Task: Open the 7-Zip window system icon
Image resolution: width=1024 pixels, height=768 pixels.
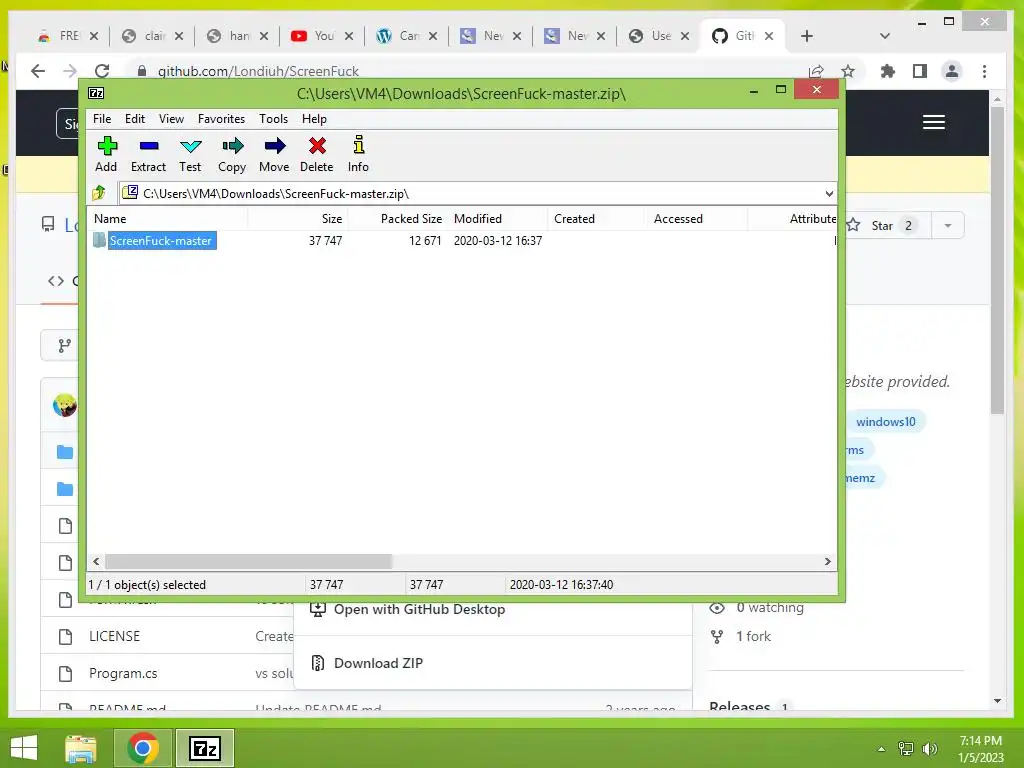Action: (x=96, y=93)
